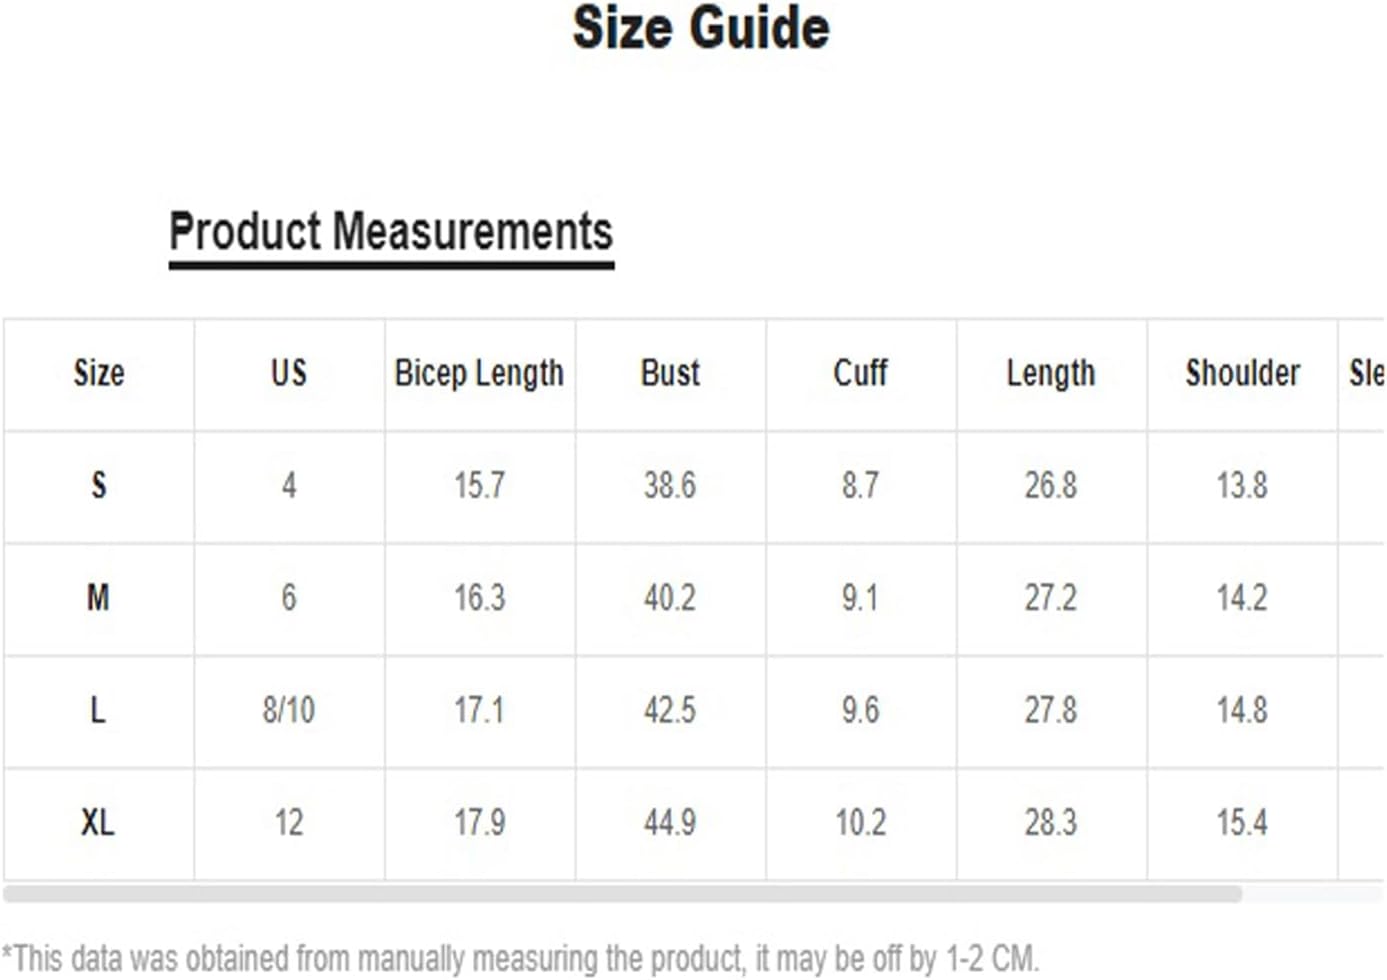This screenshot has width=1387, height=980.
Task: Click the horizontal scrollbar below the table
Action: 622,894
